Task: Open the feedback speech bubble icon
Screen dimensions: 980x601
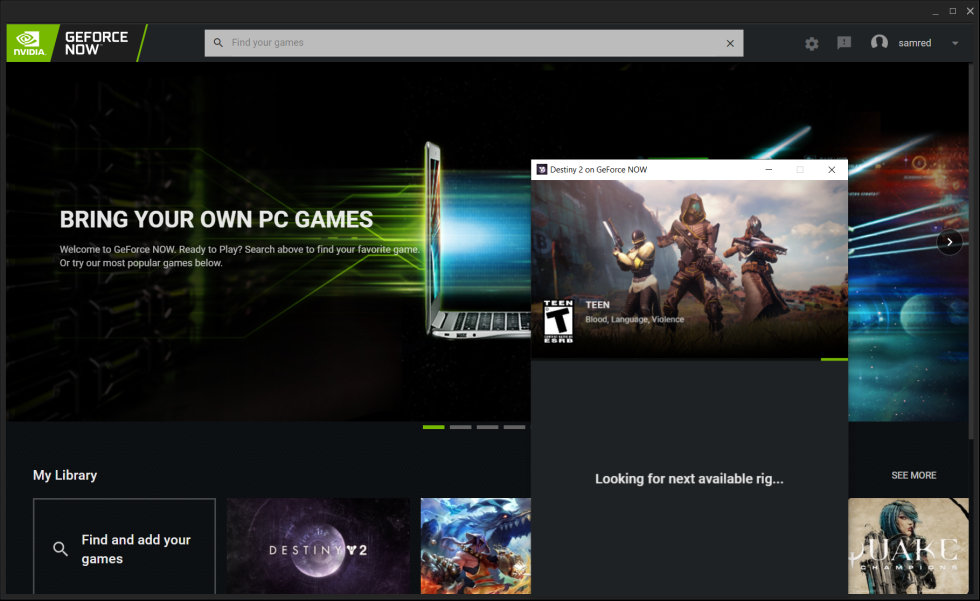Action: [844, 42]
